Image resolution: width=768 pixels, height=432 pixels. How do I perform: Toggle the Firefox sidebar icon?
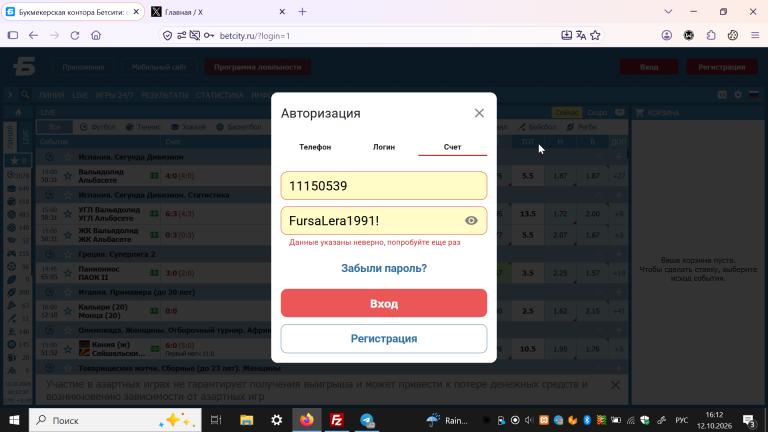13,35
